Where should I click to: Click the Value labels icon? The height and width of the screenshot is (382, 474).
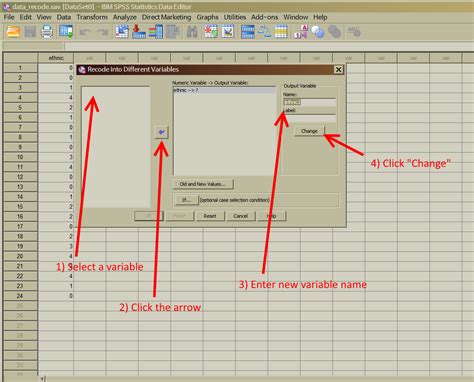click(301, 32)
